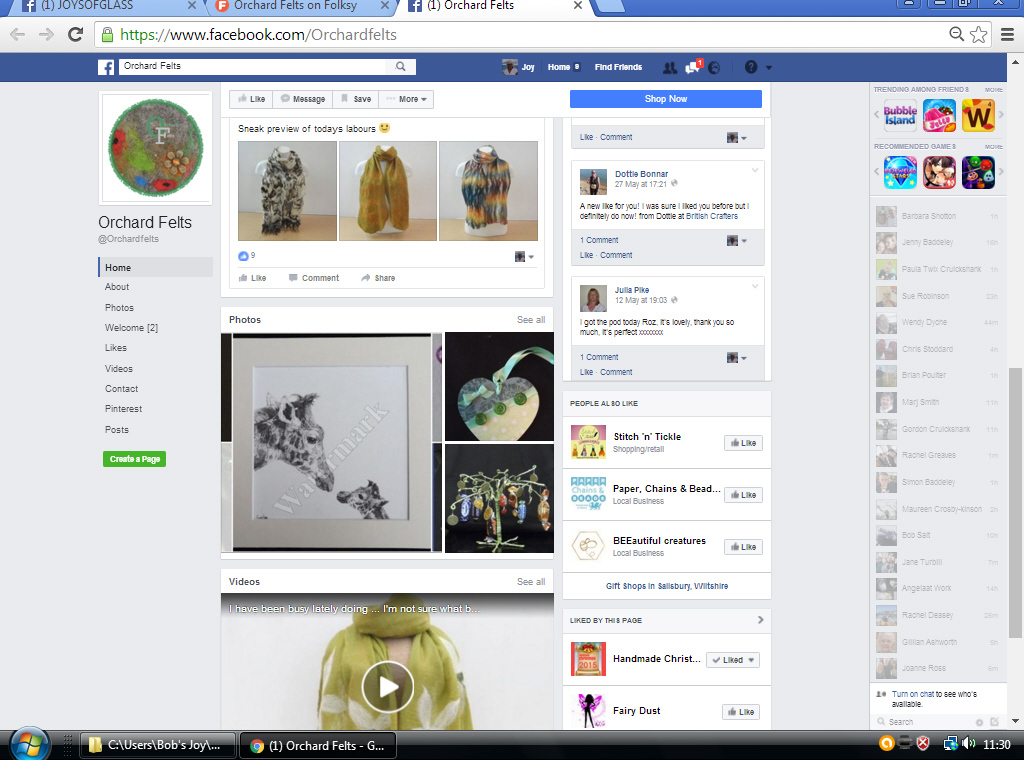Like BEEautiful creatures page
1033x767 pixels.
tap(743, 548)
